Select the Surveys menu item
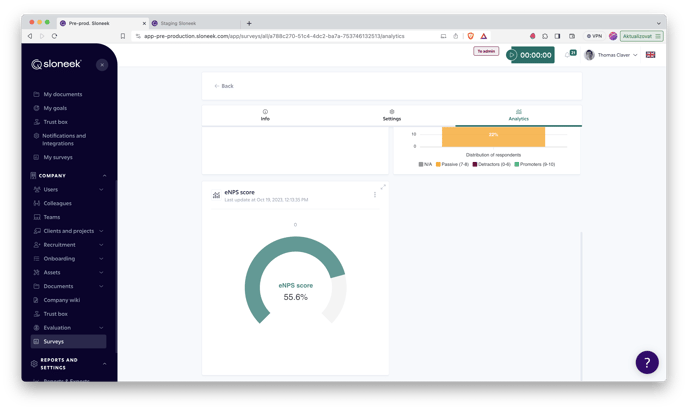 click(68, 342)
